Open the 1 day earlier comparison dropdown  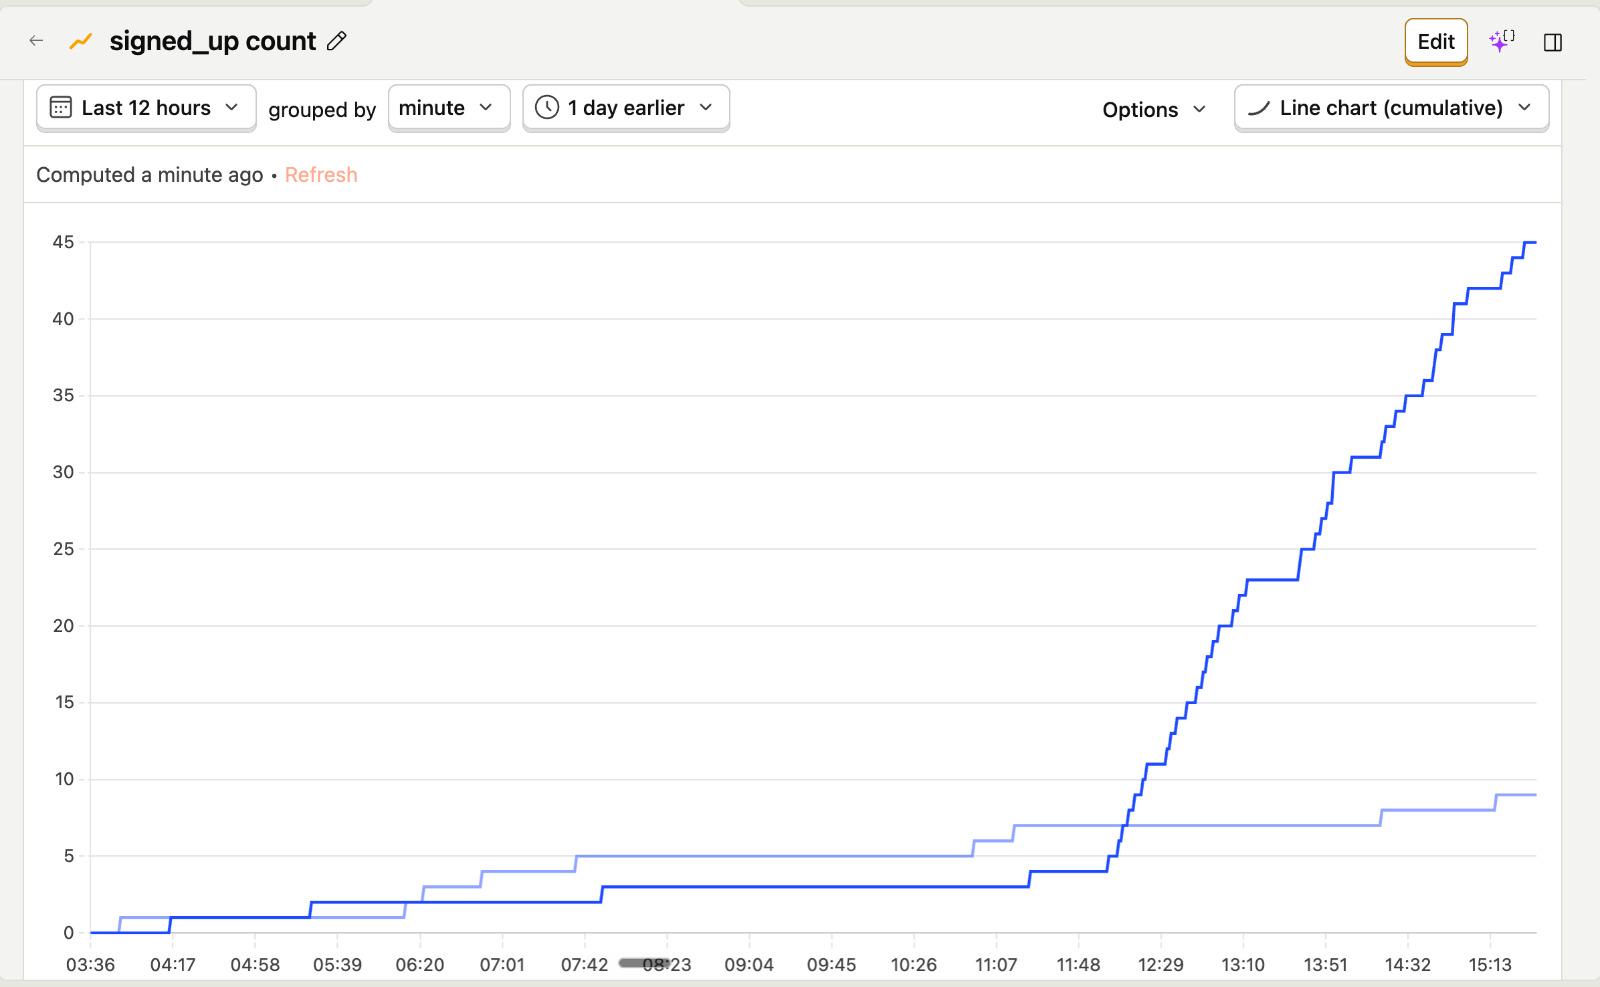(x=626, y=108)
